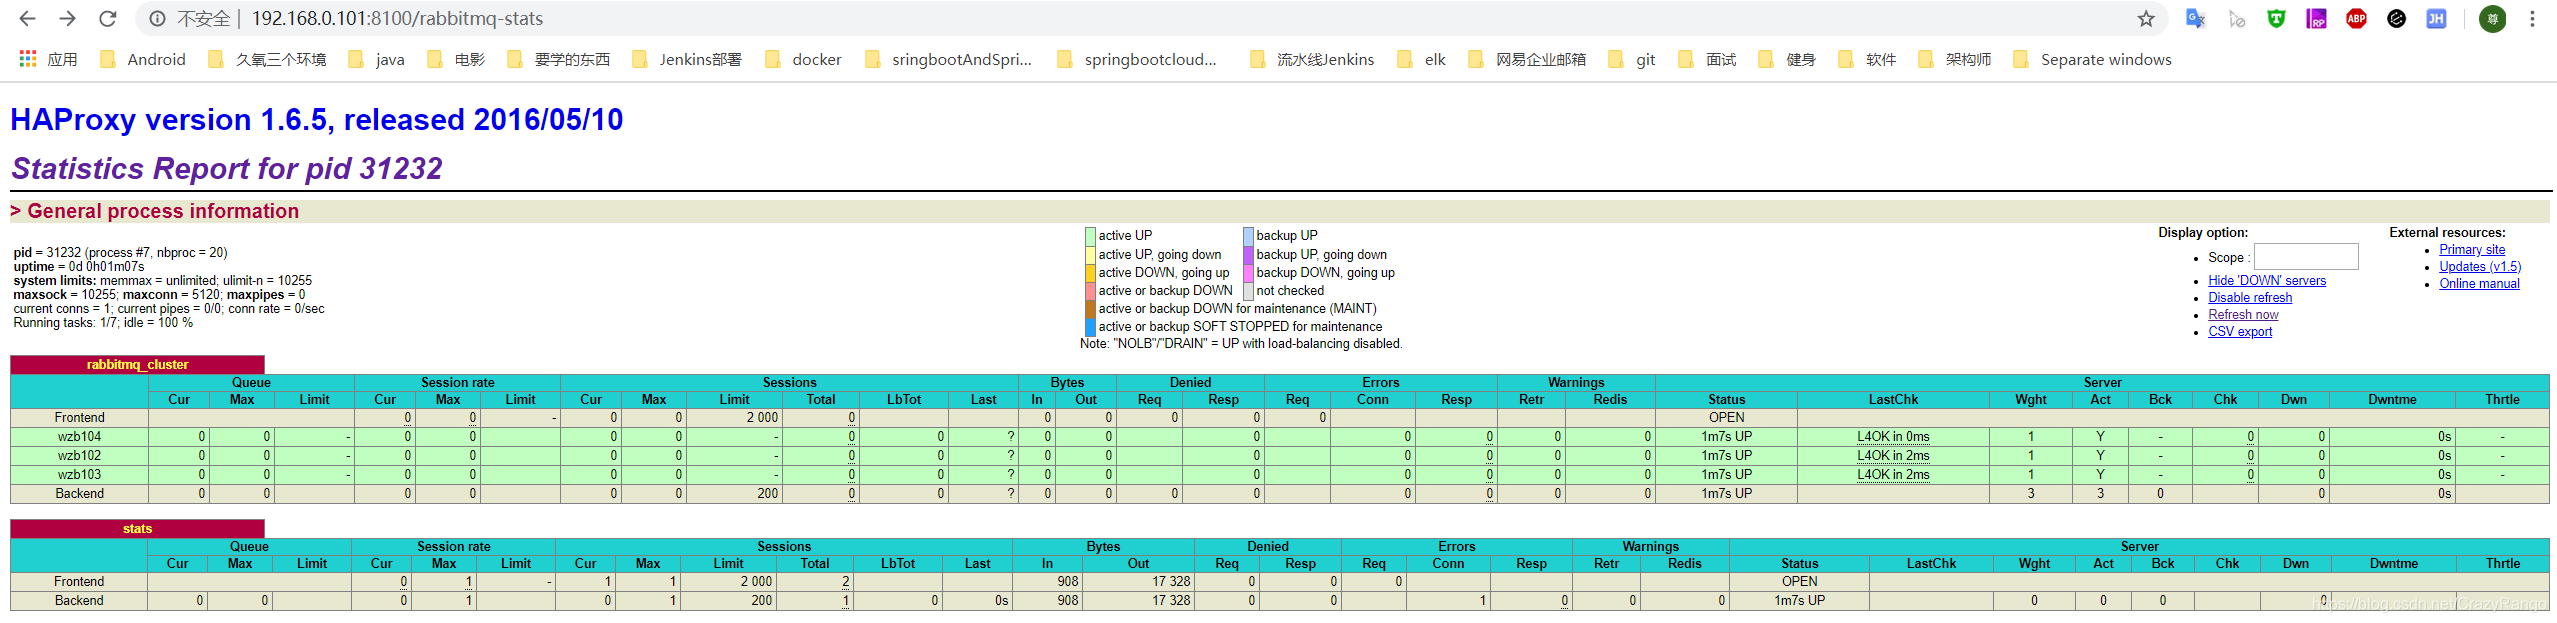Click the 'General process information' heading

(163, 211)
